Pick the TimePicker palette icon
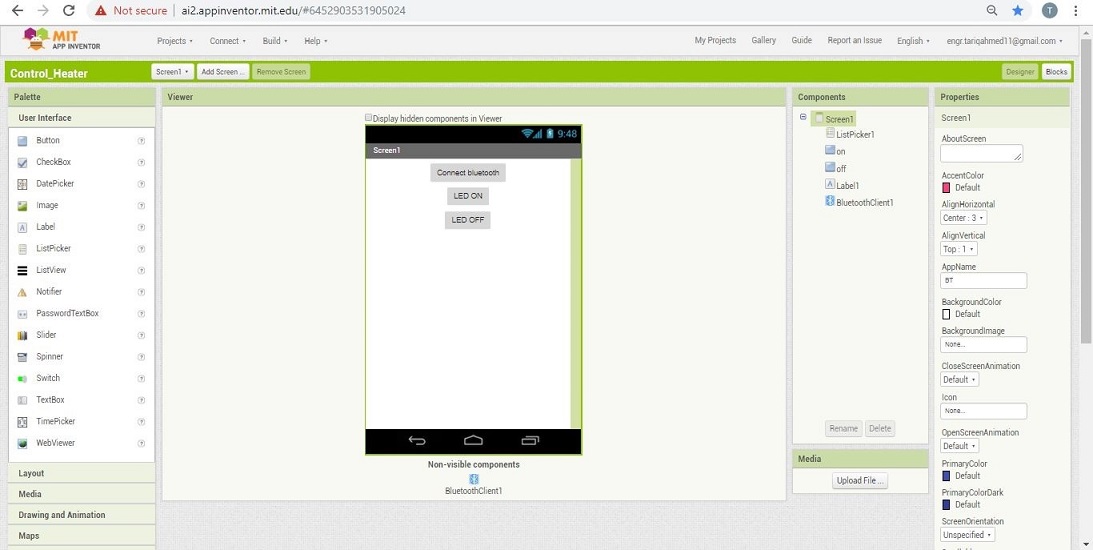The width and height of the screenshot is (1093, 550). tap(22, 422)
